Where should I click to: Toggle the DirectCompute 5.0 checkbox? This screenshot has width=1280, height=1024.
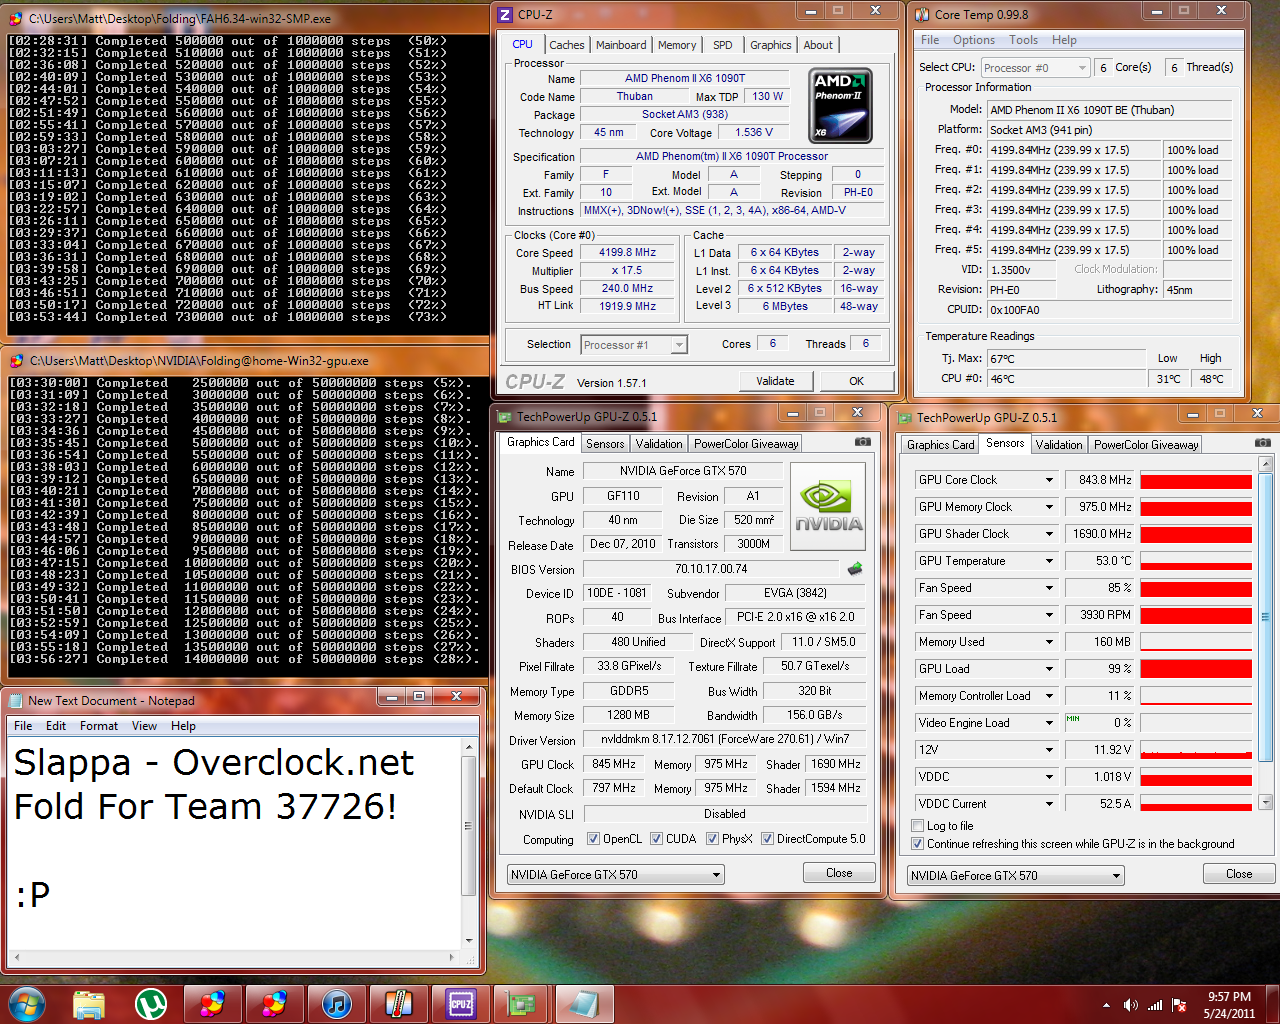click(x=767, y=839)
